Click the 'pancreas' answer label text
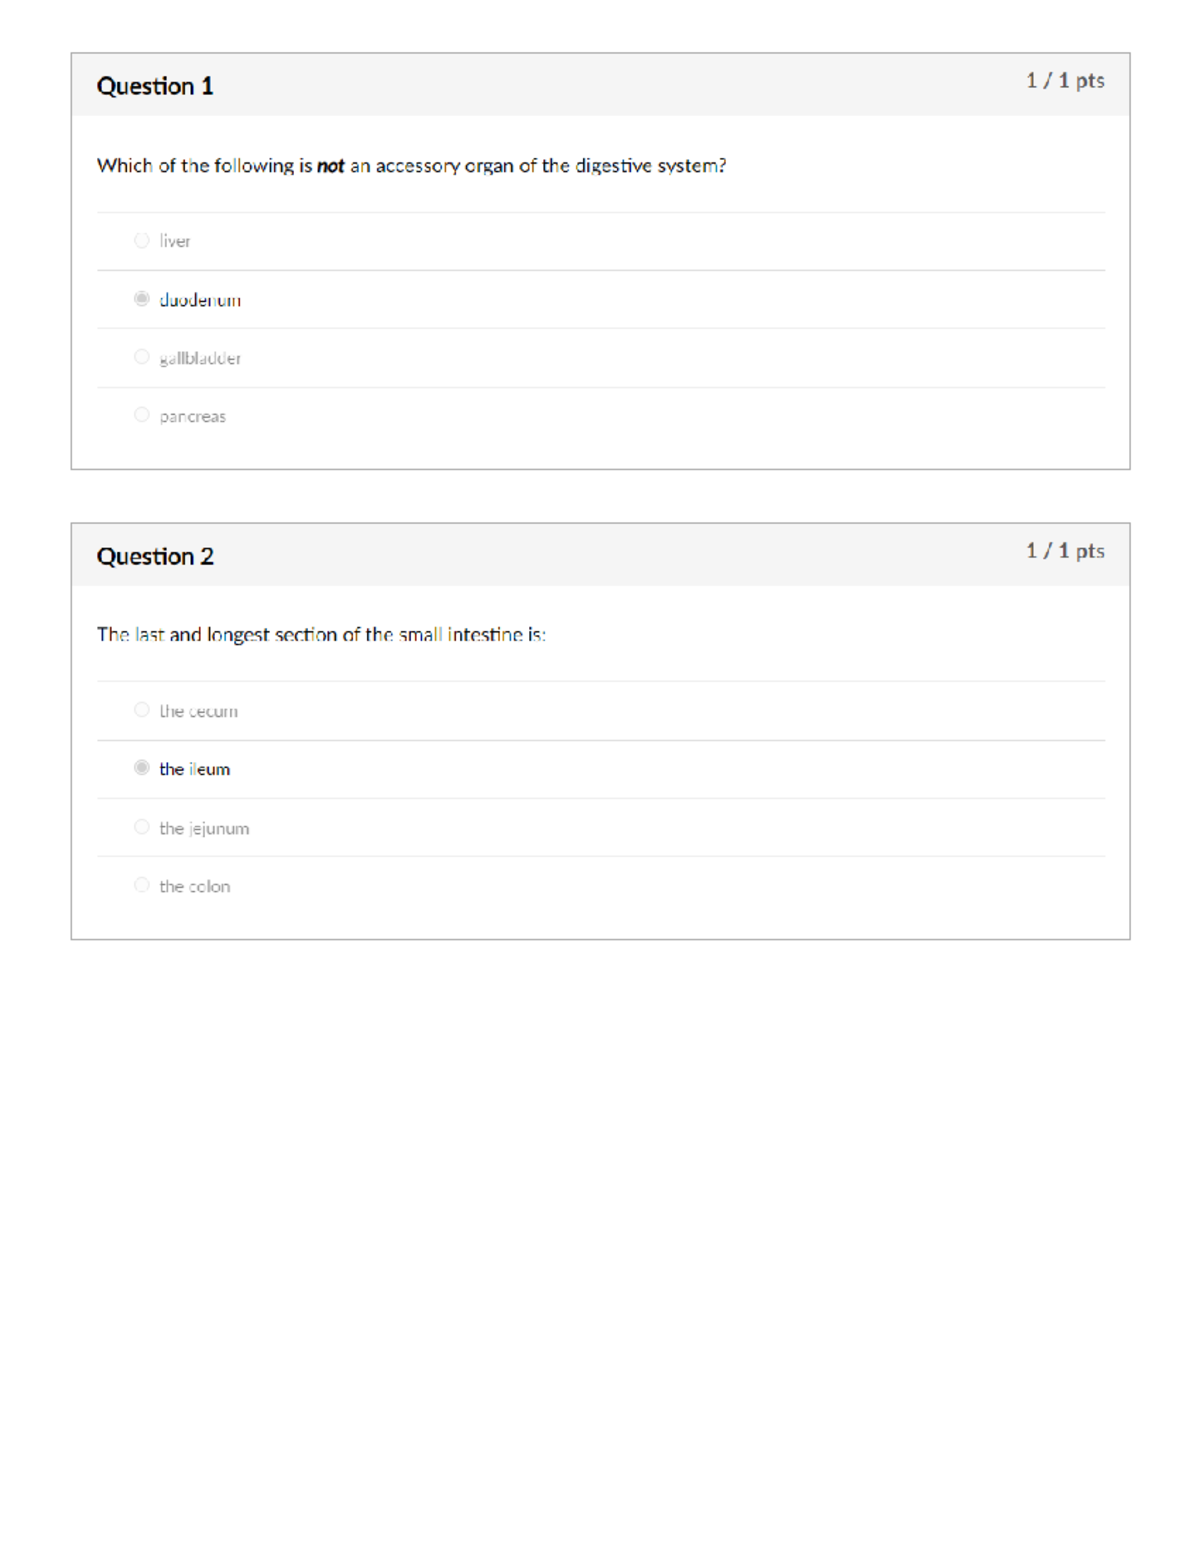The width and height of the screenshot is (1200, 1553). pyautogui.click(x=193, y=416)
